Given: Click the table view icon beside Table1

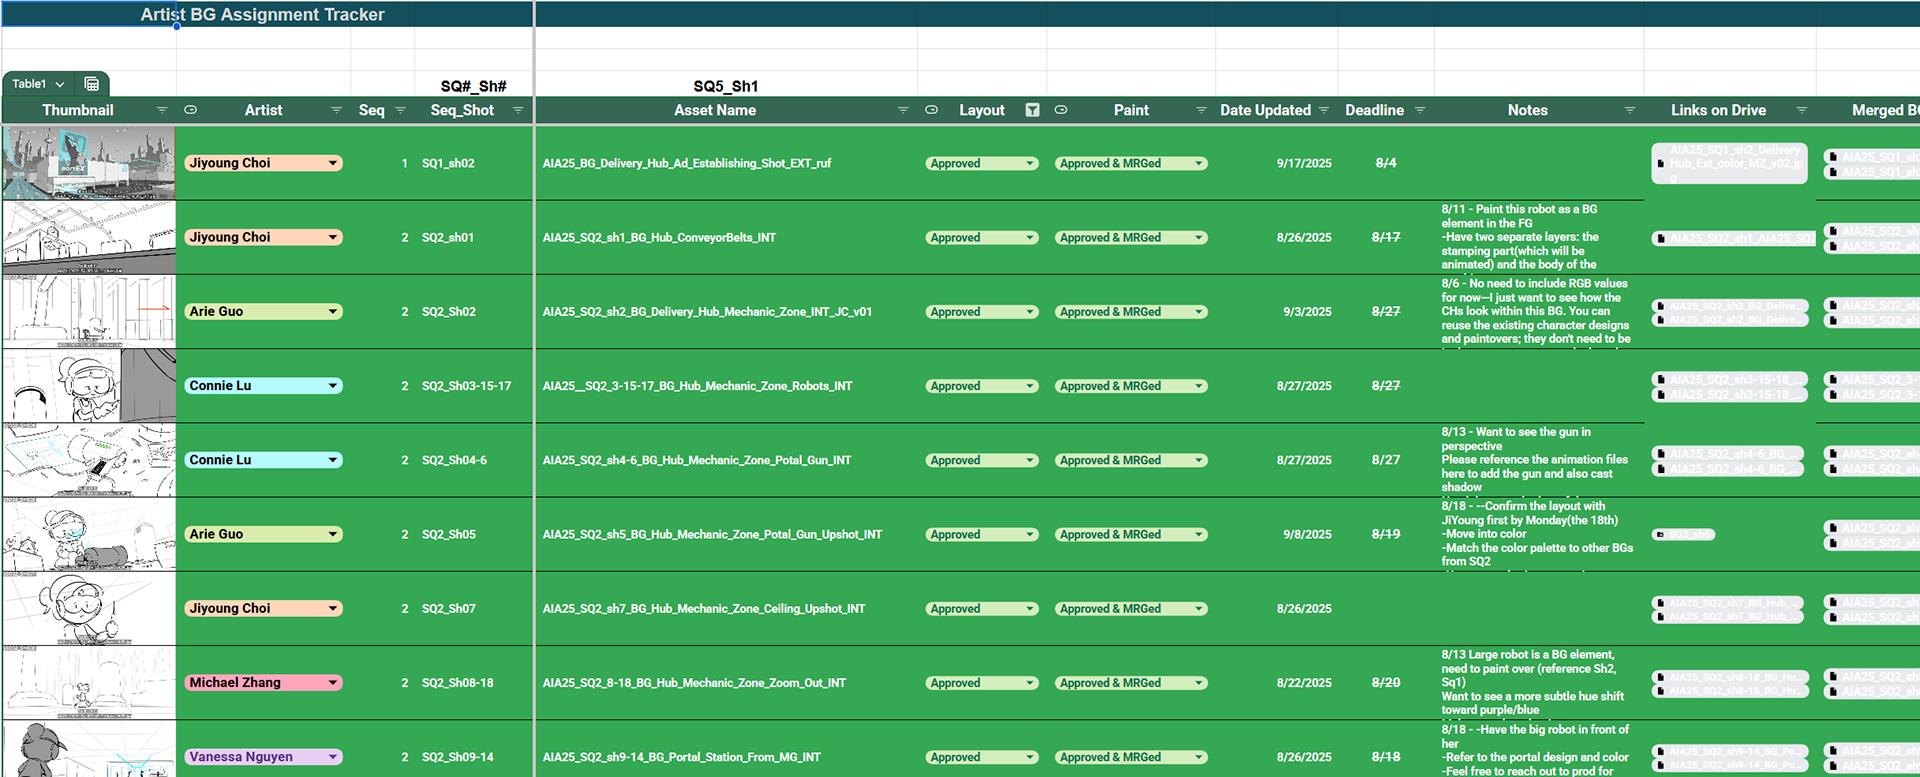Looking at the screenshot, I should 92,84.
